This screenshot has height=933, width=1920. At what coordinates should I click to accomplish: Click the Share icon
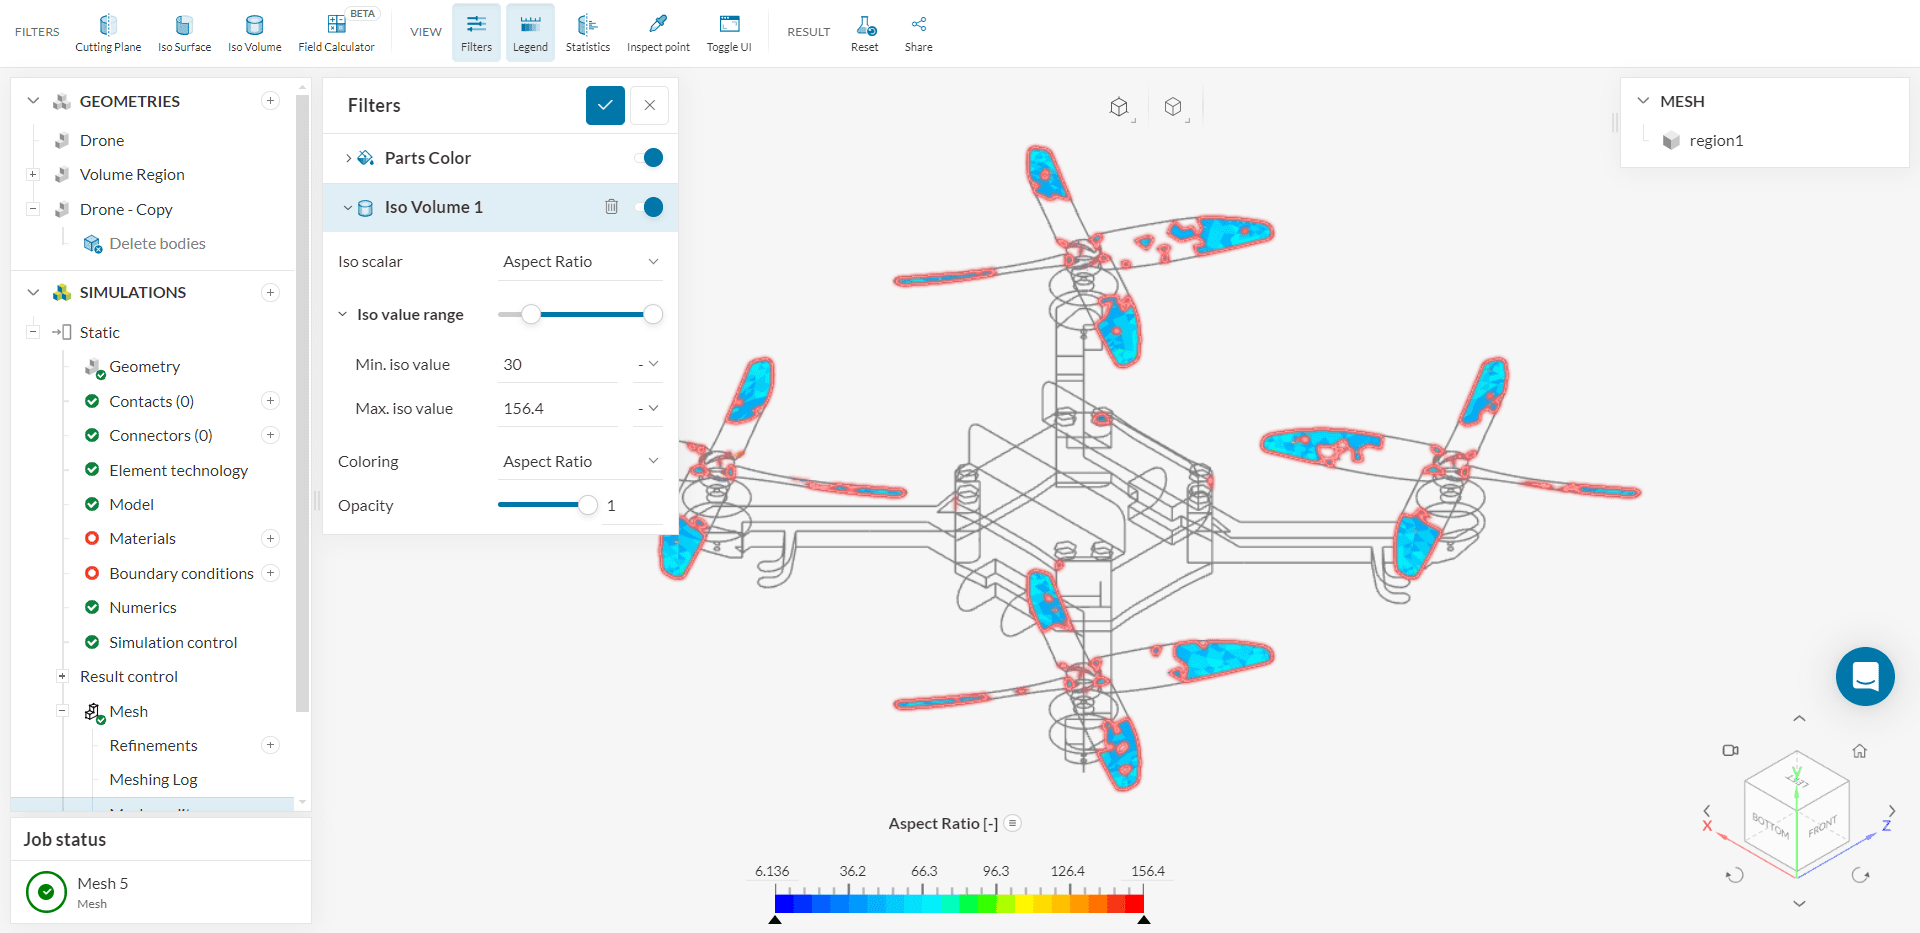coord(918,32)
